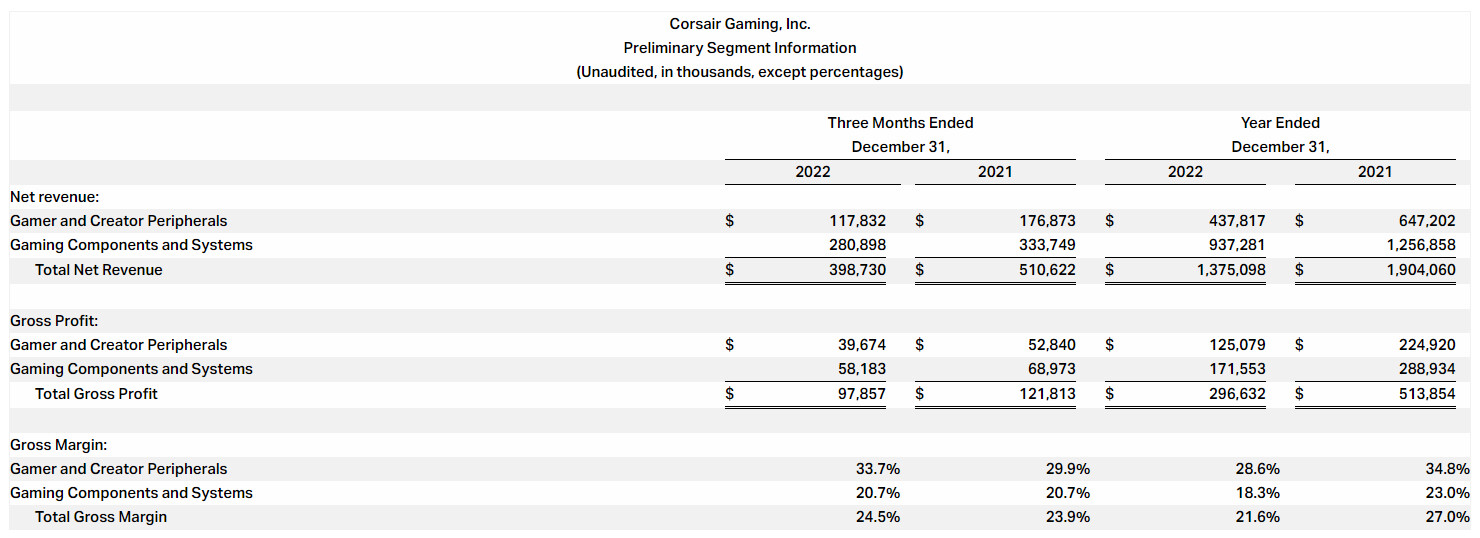
Task: Click the 2021 header under Three Months Ended
Action: click(995, 172)
